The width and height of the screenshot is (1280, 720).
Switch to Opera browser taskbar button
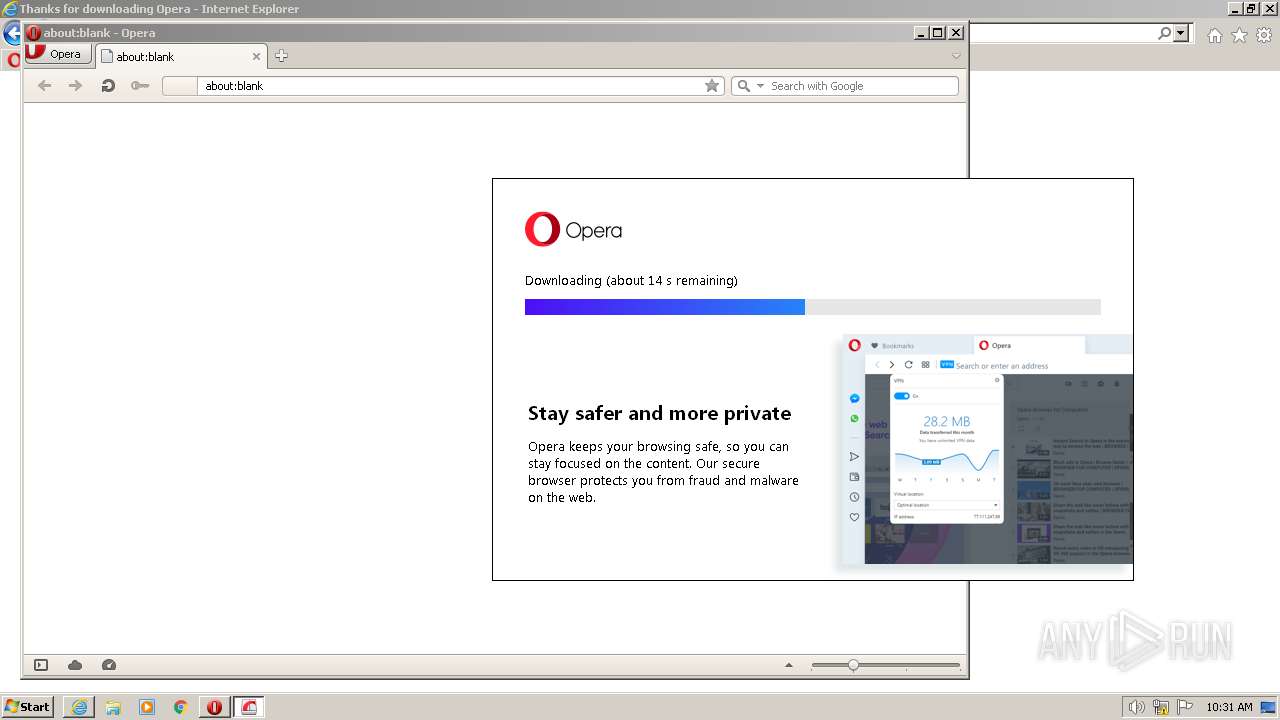(x=214, y=707)
